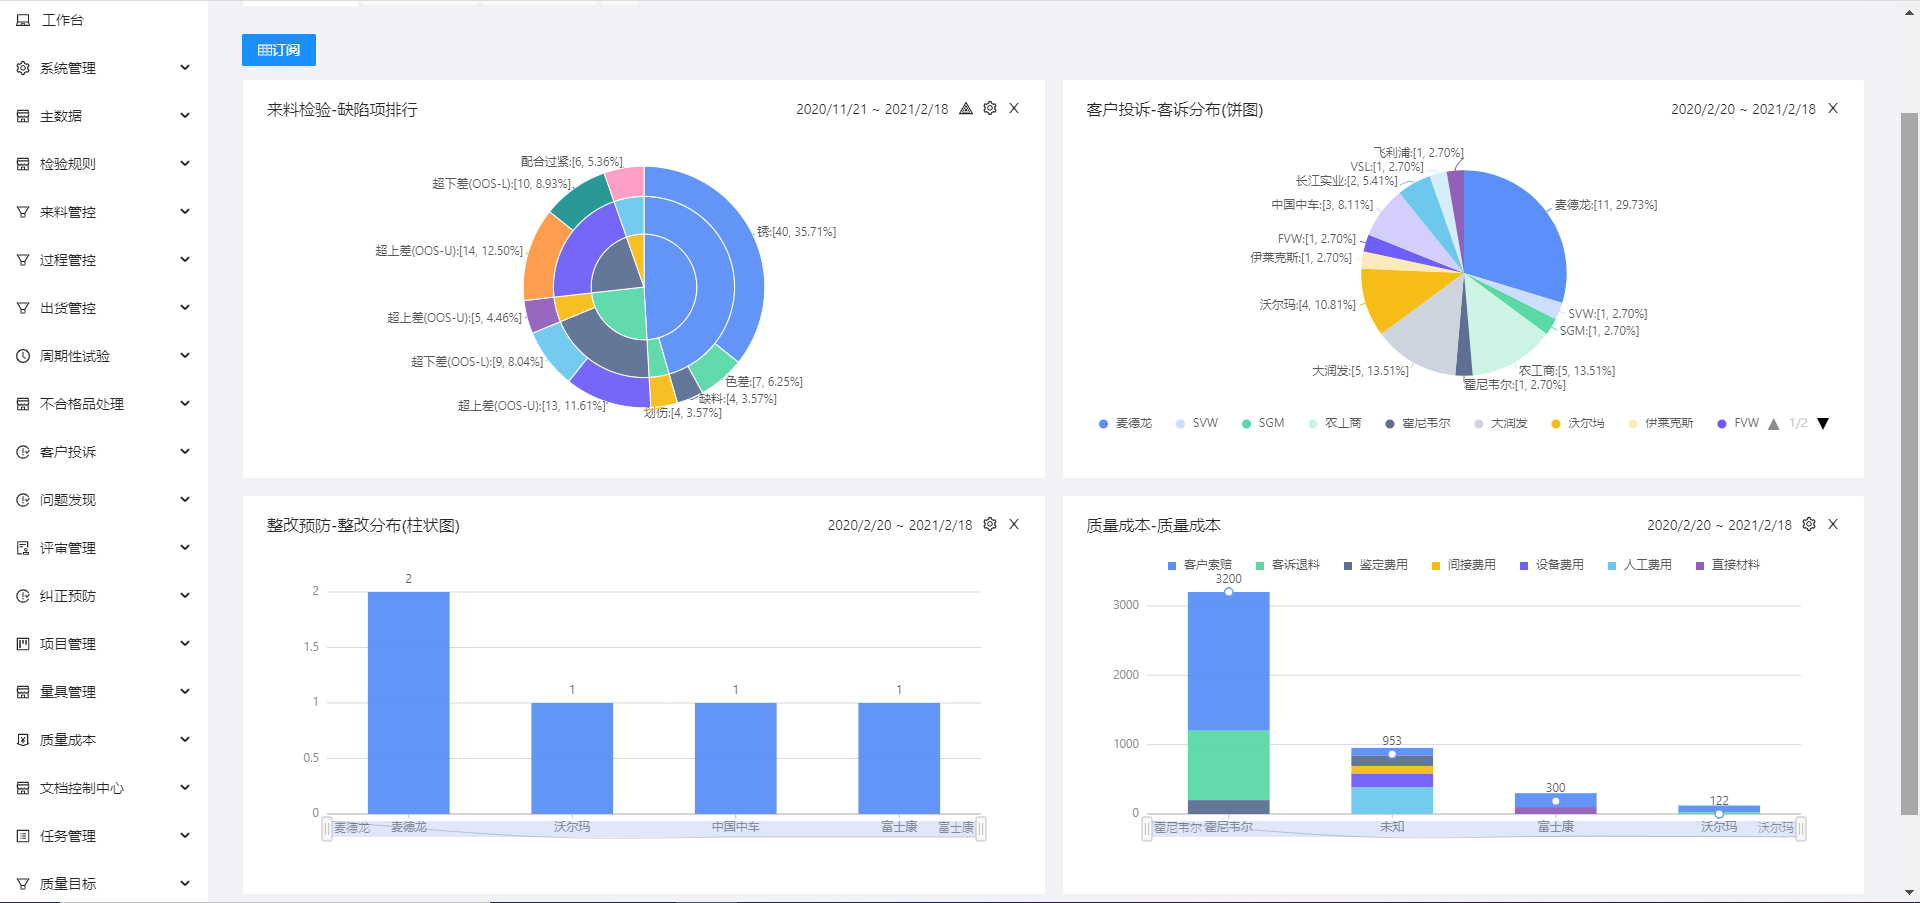1920x903 pixels.
Task: Click the 来料管控 funnel icon
Action: tap(23, 212)
